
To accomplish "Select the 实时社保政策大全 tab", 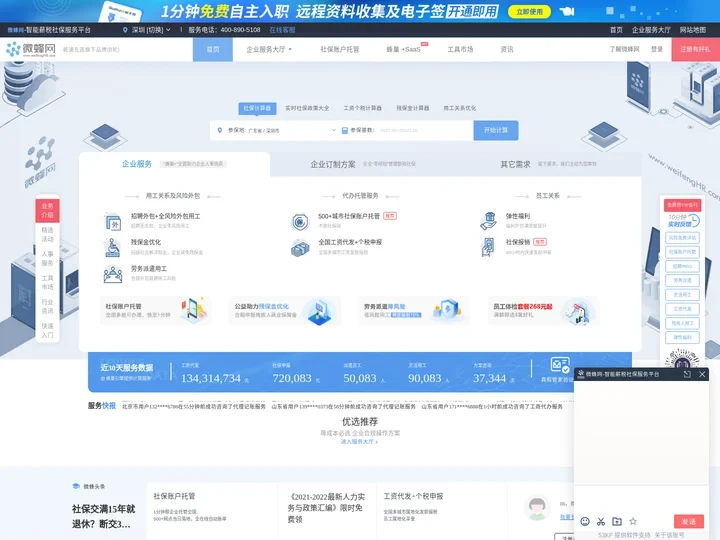I will 307,108.
